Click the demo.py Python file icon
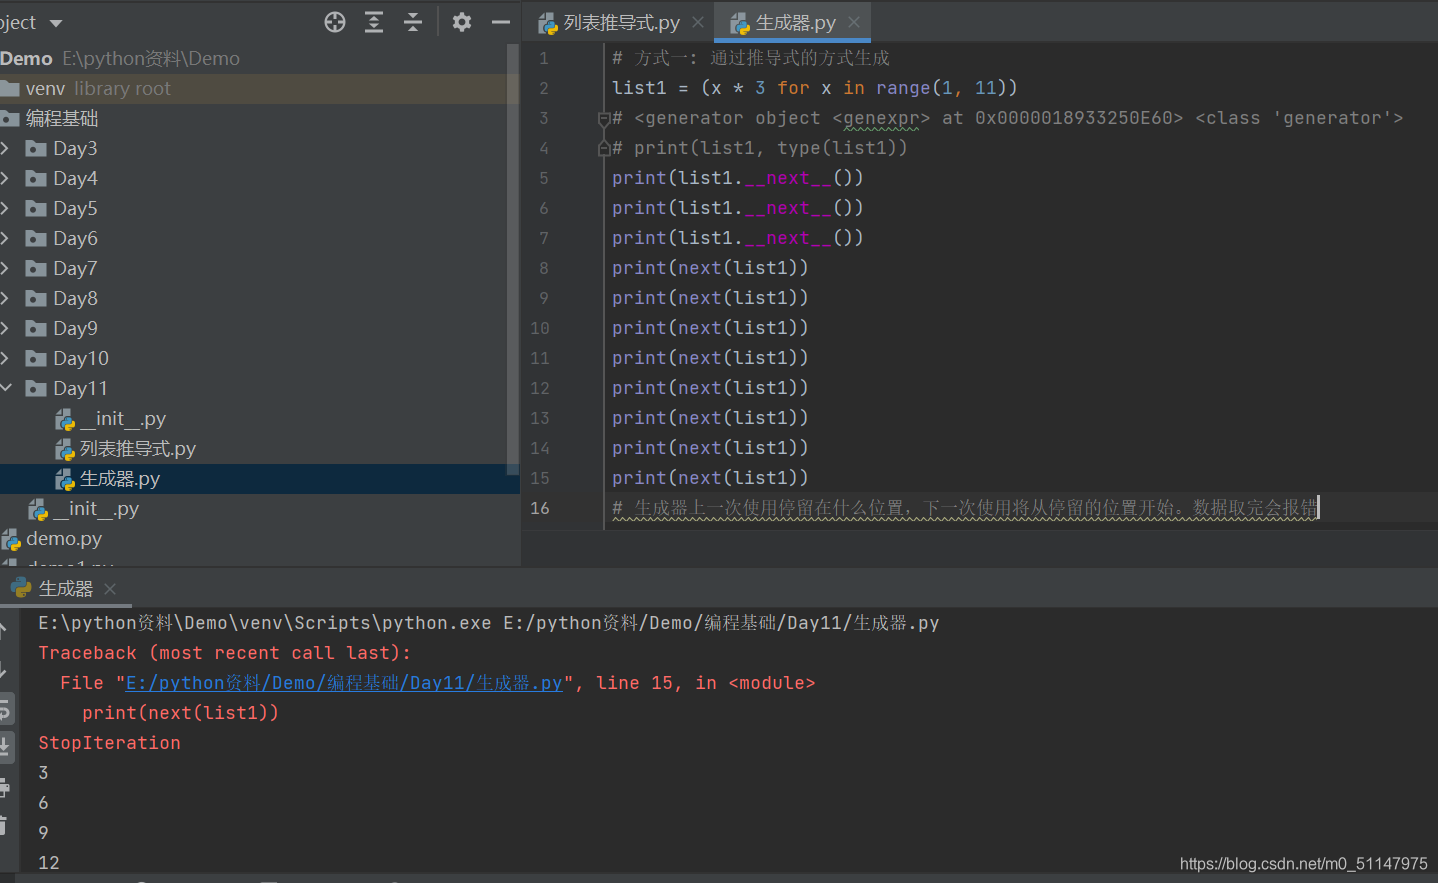This screenshot has height=883, width=1438. click(11, 540)
